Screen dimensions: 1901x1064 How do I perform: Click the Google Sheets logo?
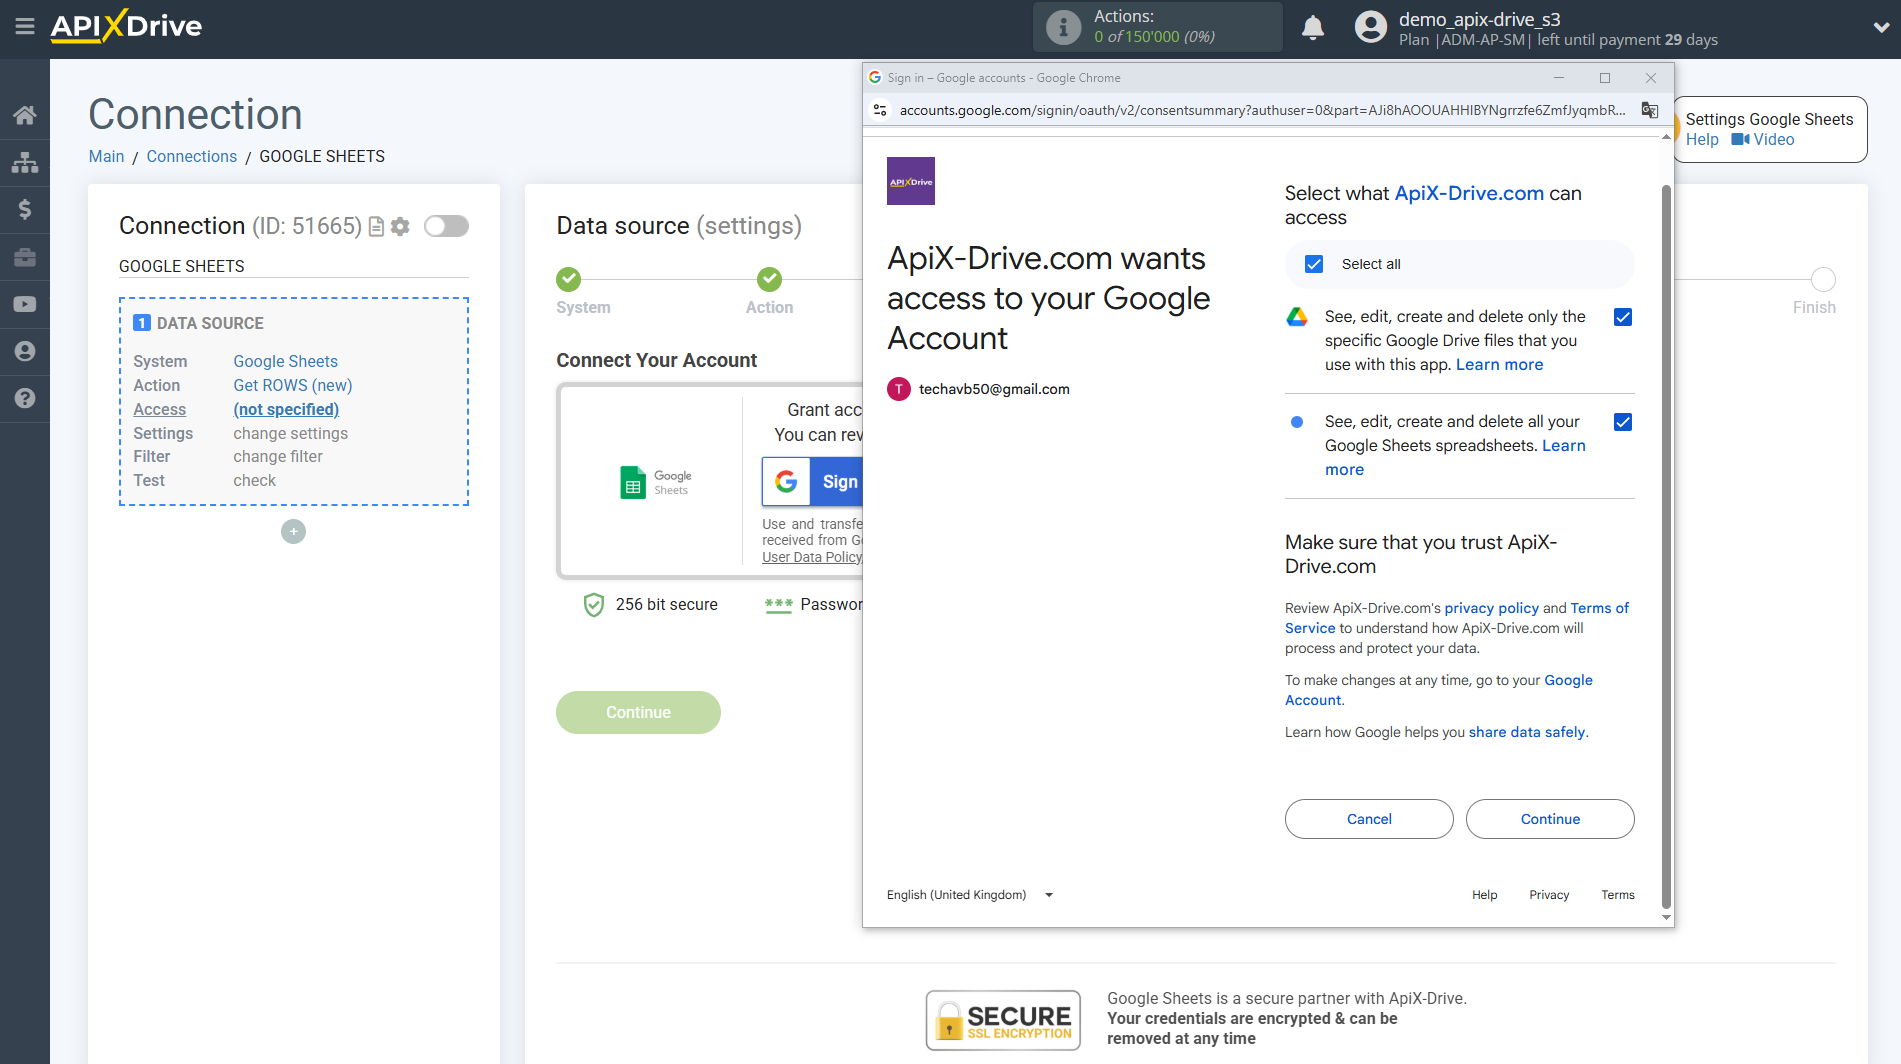click(655, 482)
